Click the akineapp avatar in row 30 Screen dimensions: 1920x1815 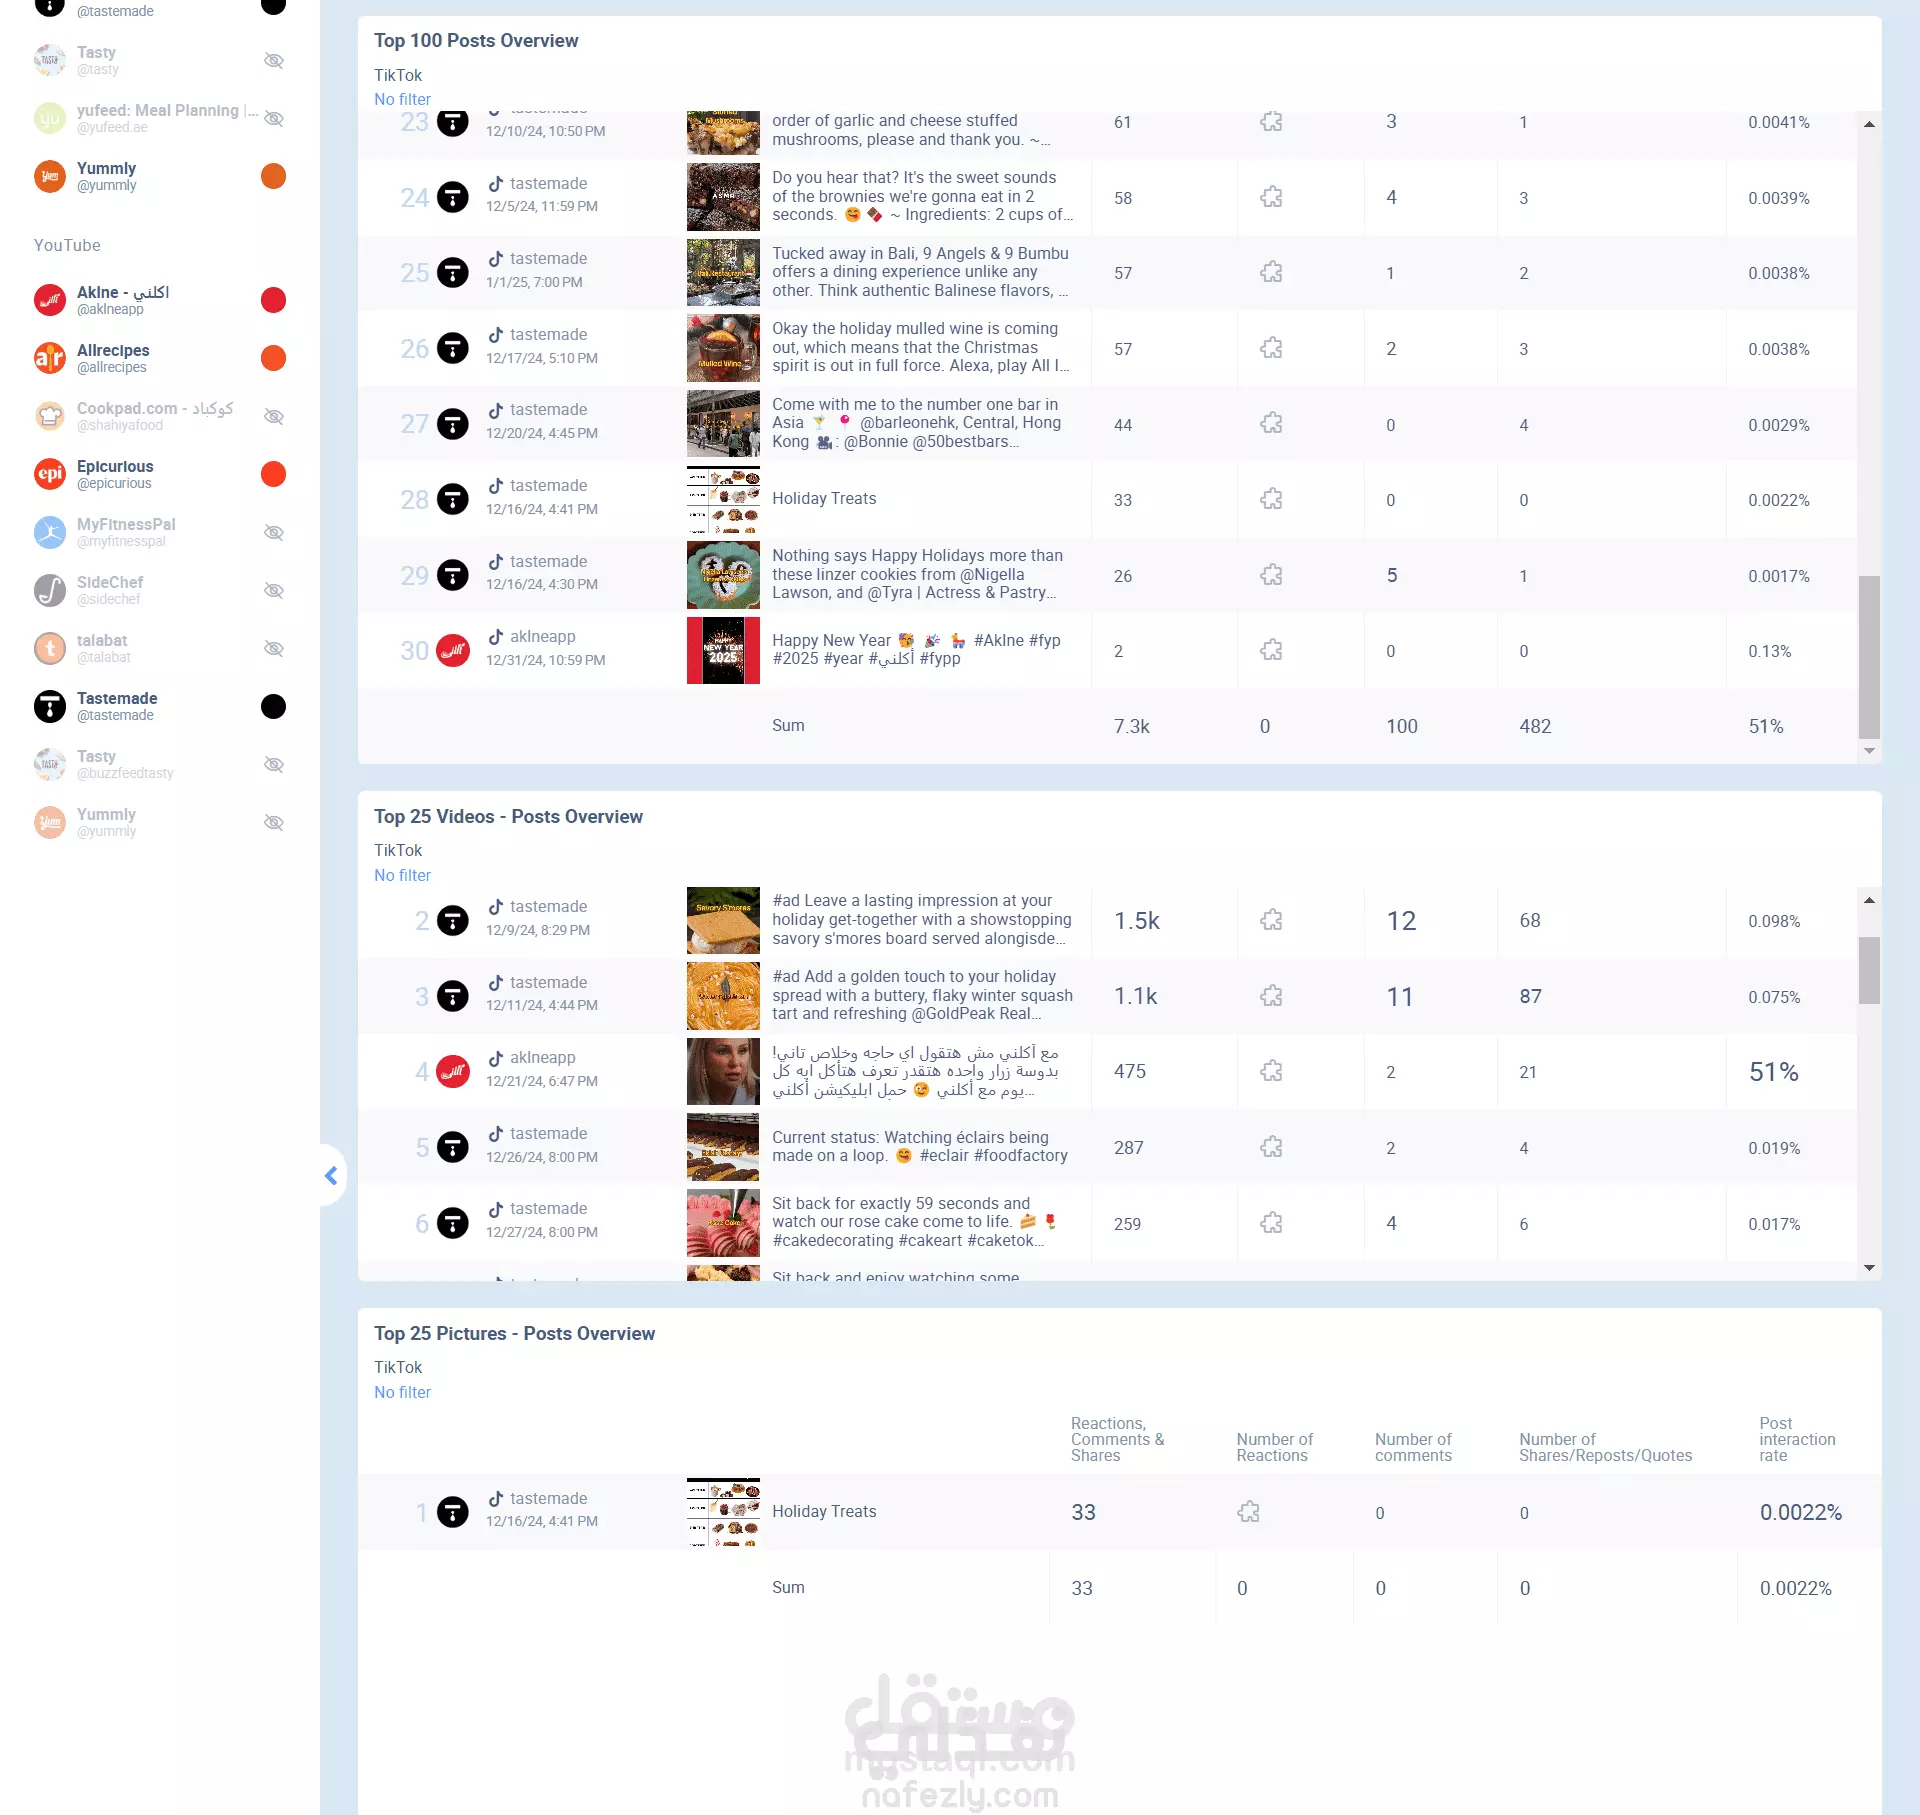[453, 650]
